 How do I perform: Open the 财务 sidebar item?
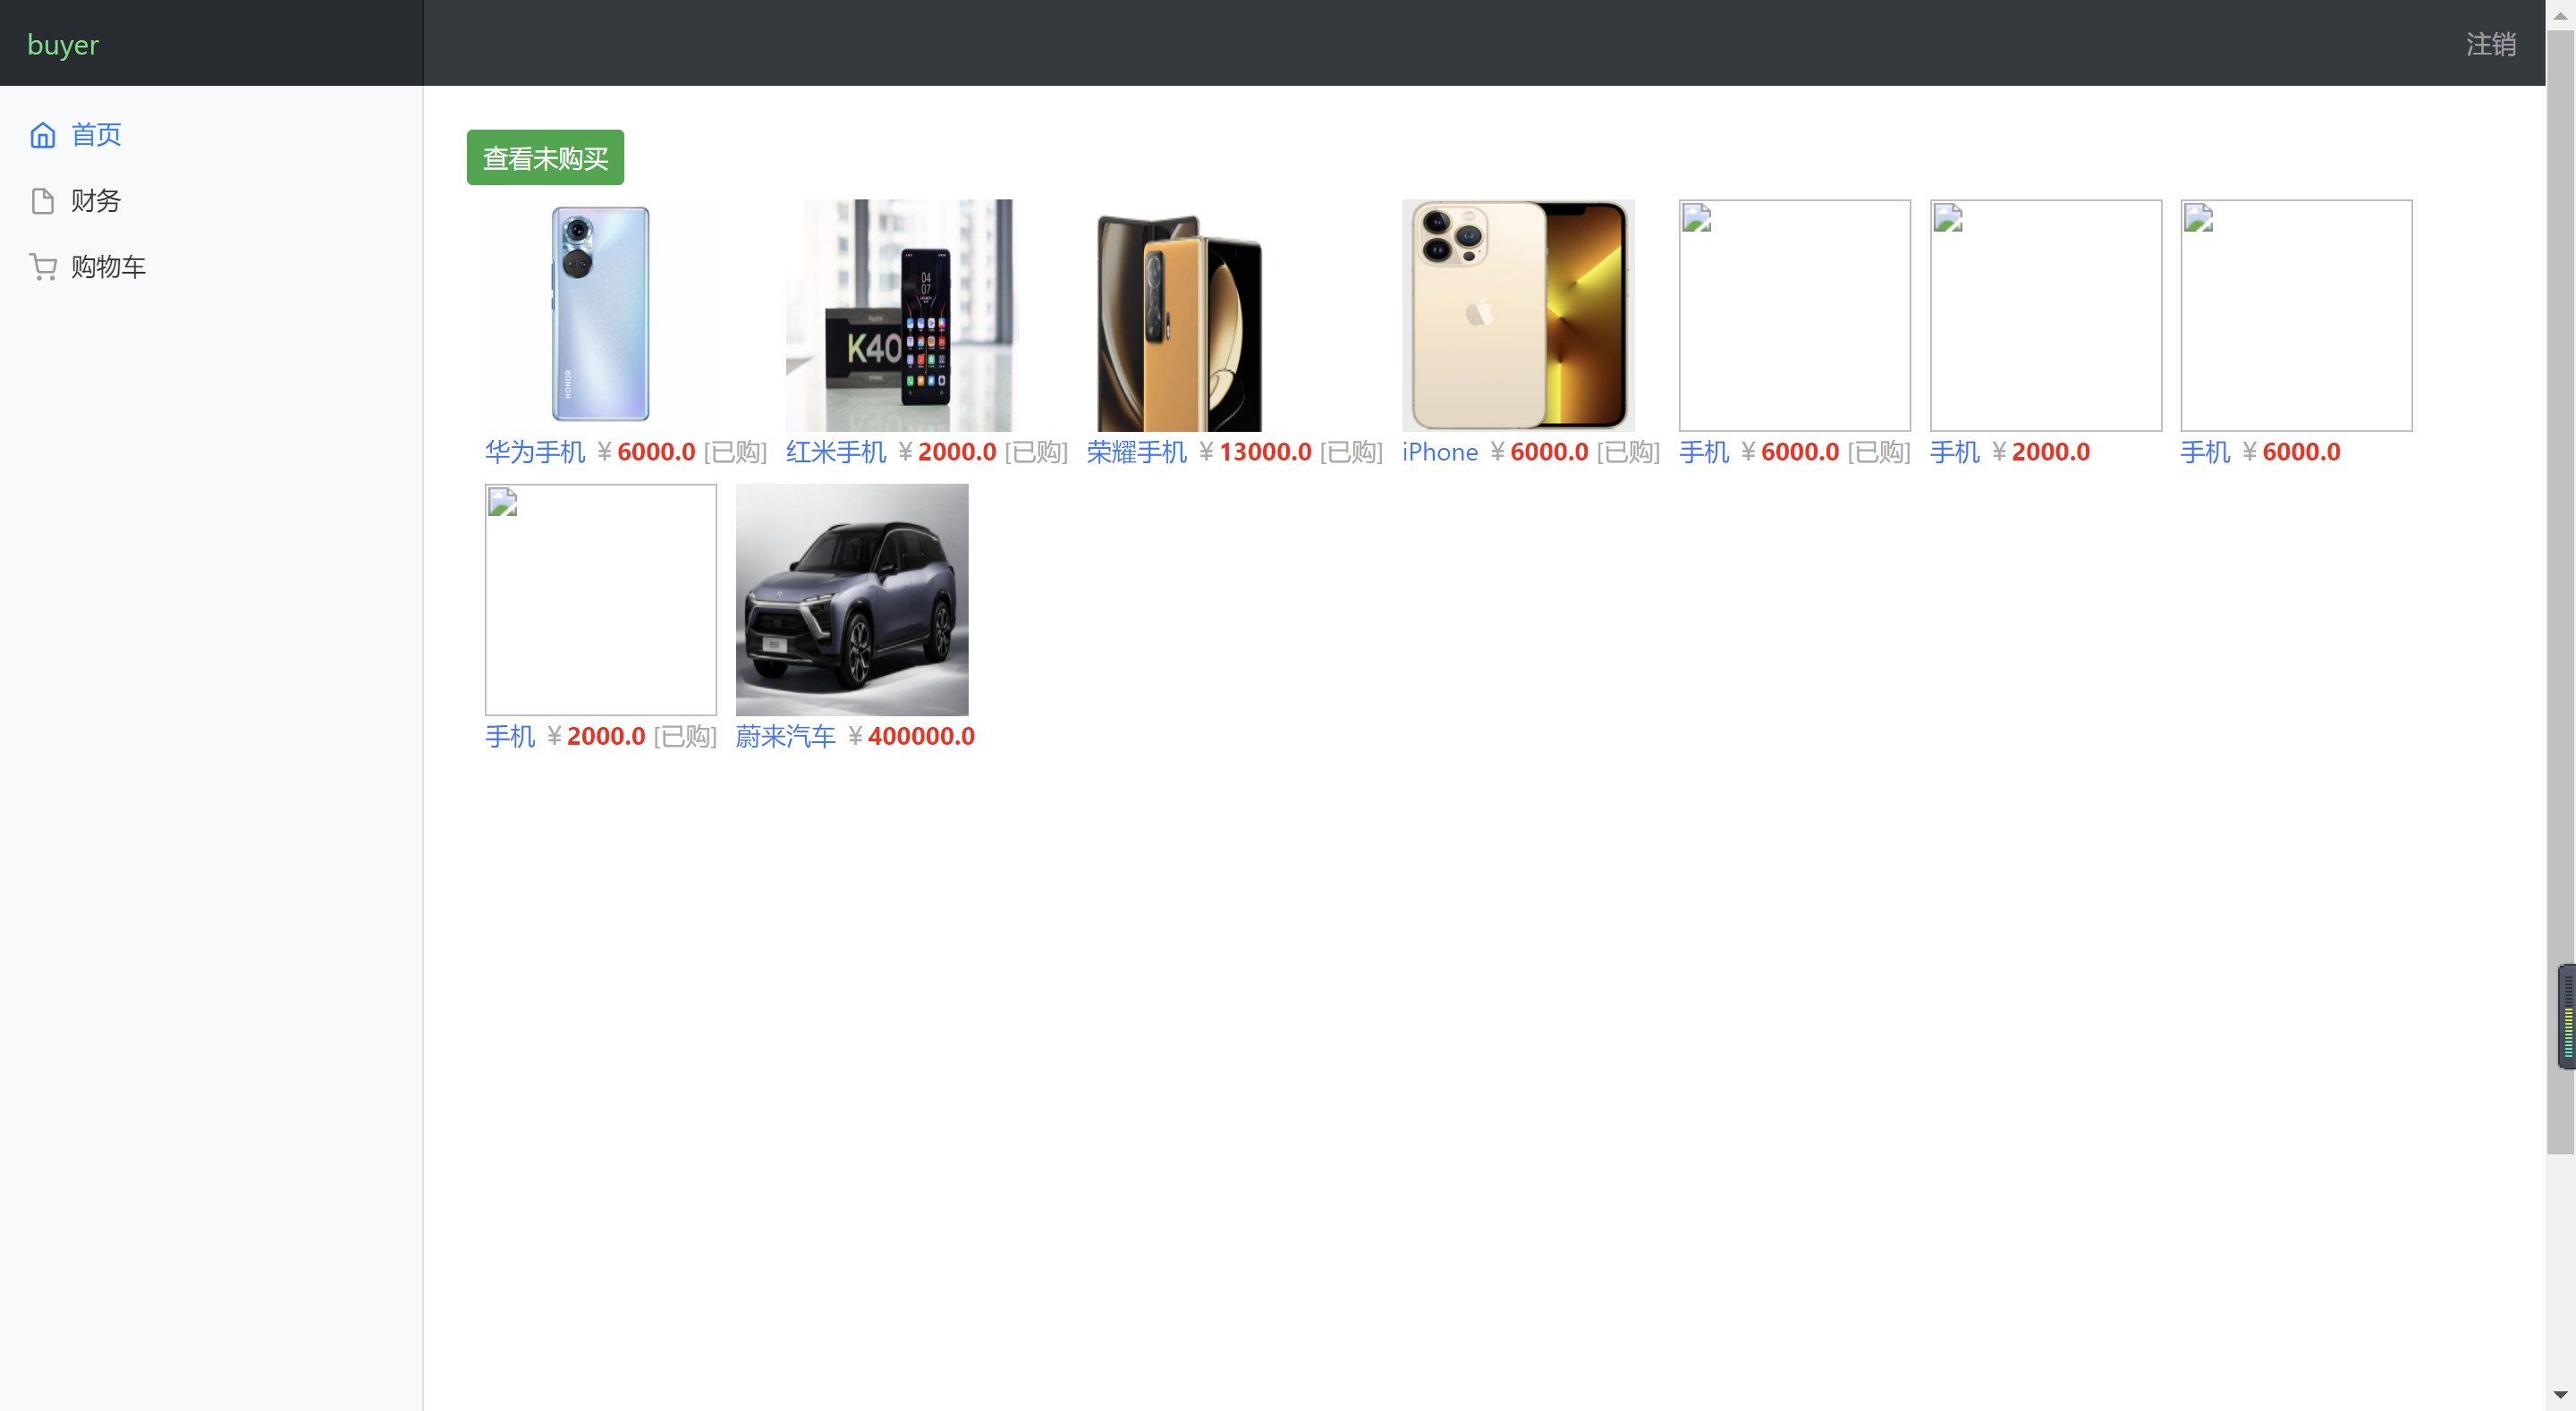tap(95, 200)
